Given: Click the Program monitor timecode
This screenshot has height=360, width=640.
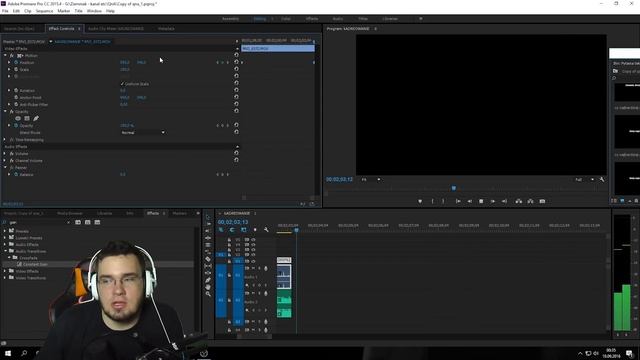Looking at the screenshot, I should coord(339,180).
